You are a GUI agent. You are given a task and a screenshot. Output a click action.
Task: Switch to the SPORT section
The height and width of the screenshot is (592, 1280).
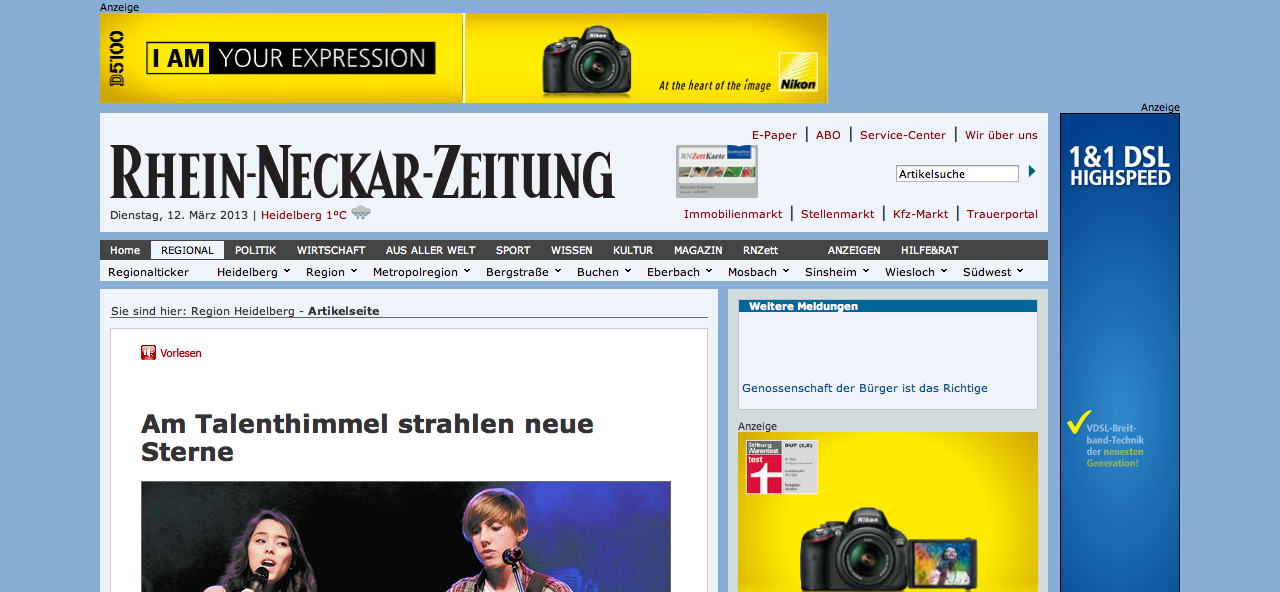point(513,250)
